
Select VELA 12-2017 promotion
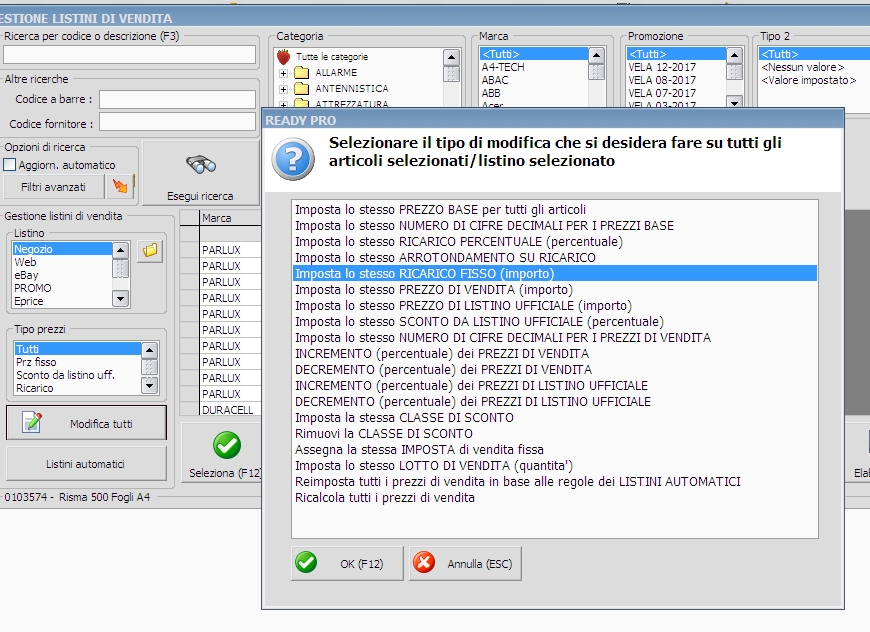click(676, 67)
